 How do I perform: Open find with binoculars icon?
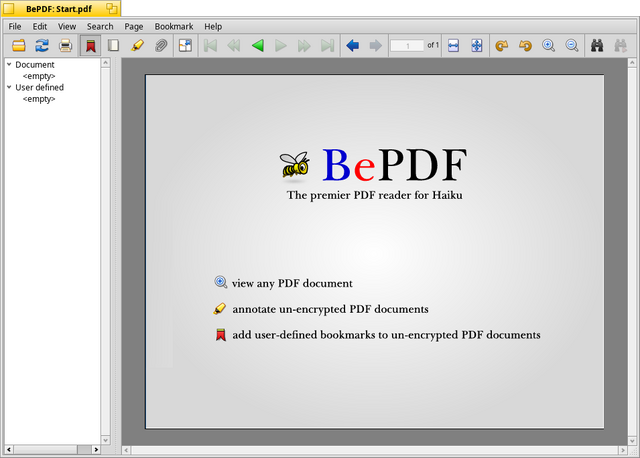coord(597,45)
